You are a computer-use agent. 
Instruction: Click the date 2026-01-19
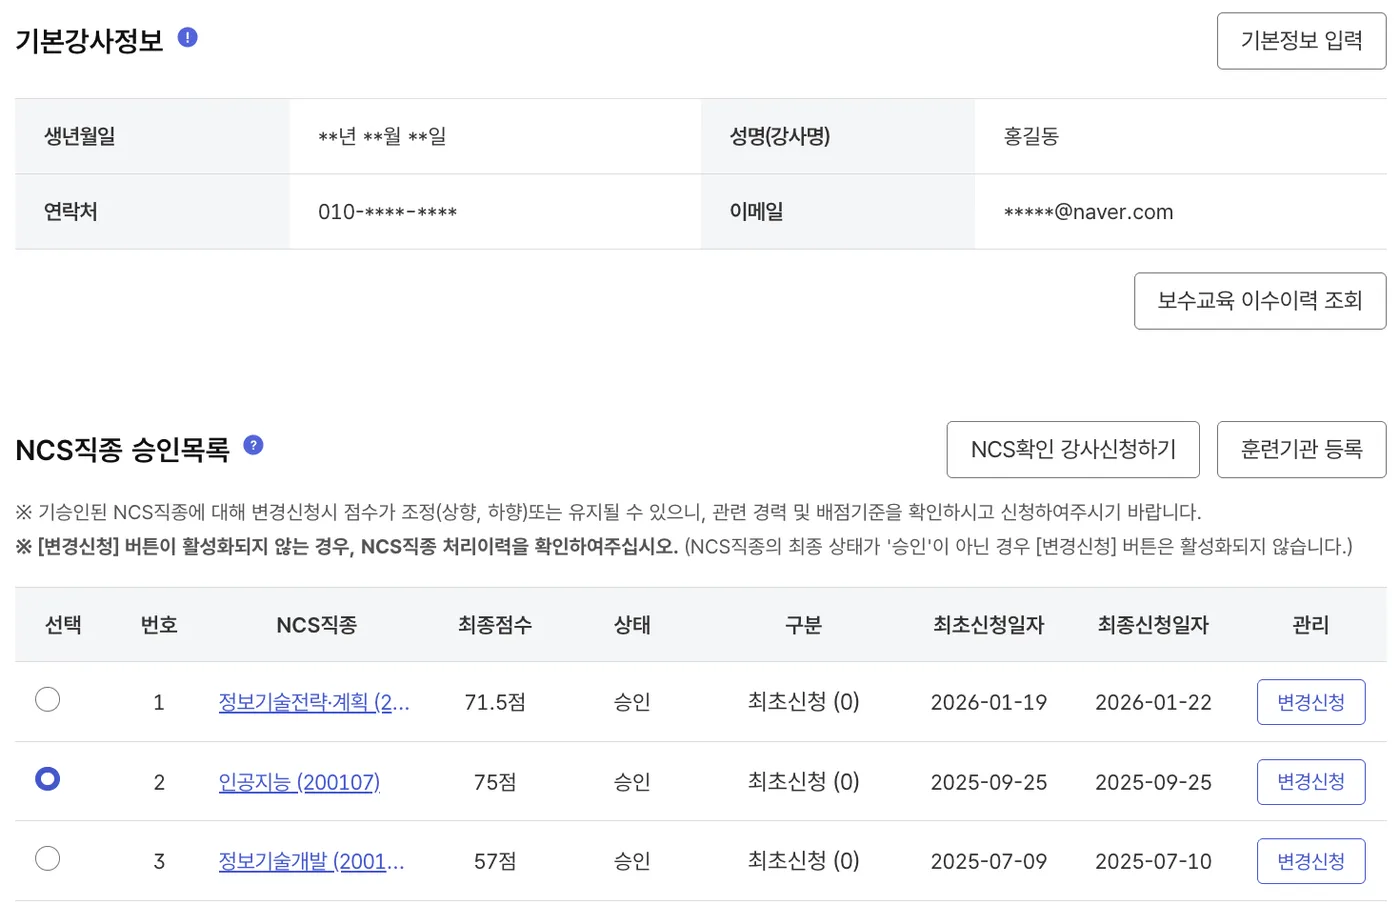[988, 702]
